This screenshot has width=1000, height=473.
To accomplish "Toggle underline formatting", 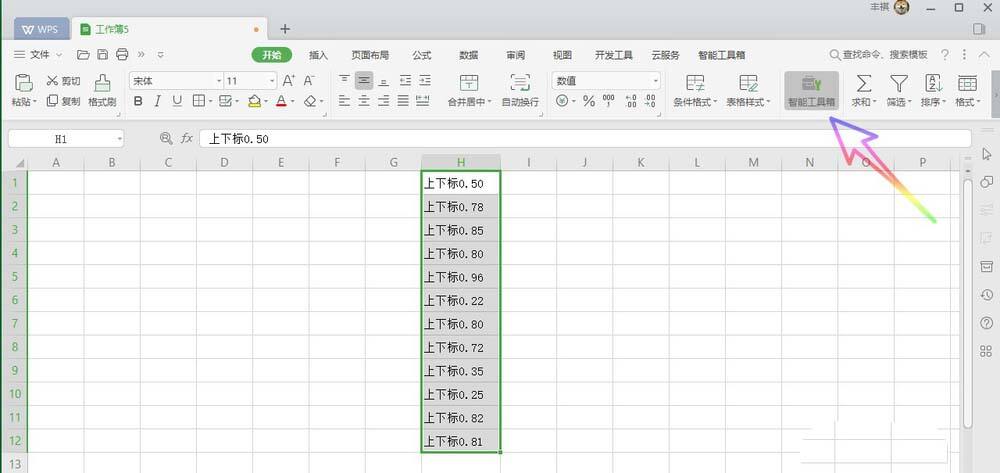I will 177,101.
